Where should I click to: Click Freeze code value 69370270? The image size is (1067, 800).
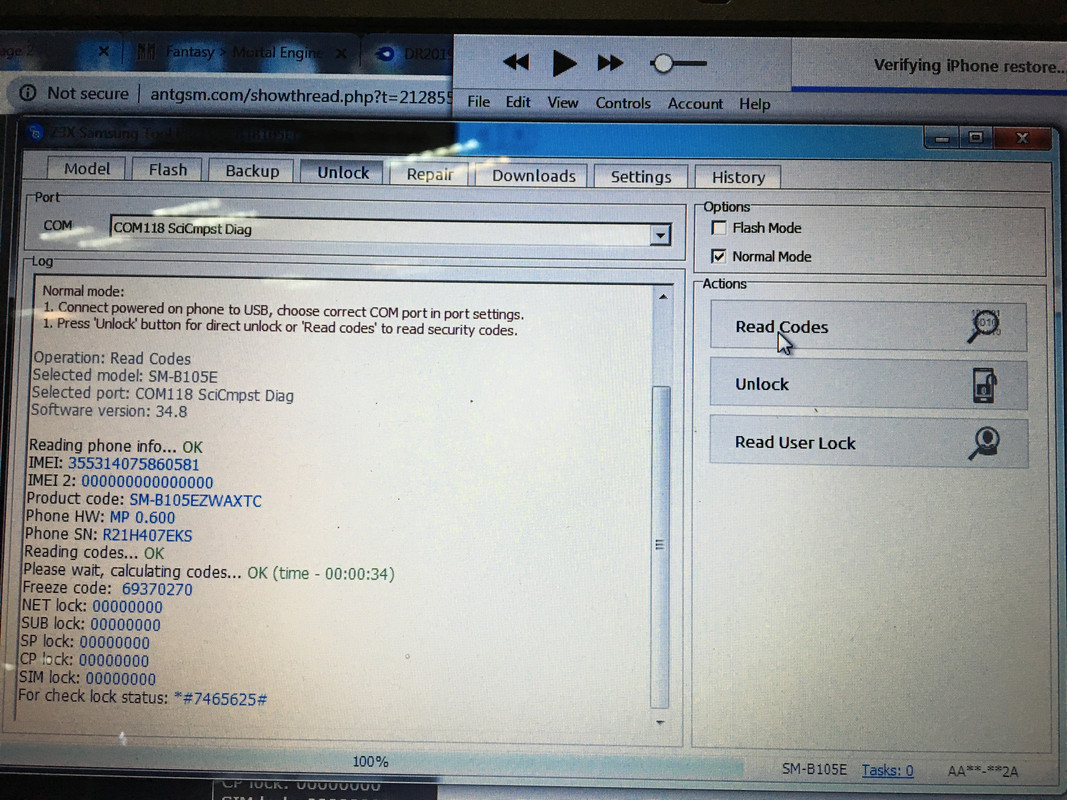tap(157, 589)
